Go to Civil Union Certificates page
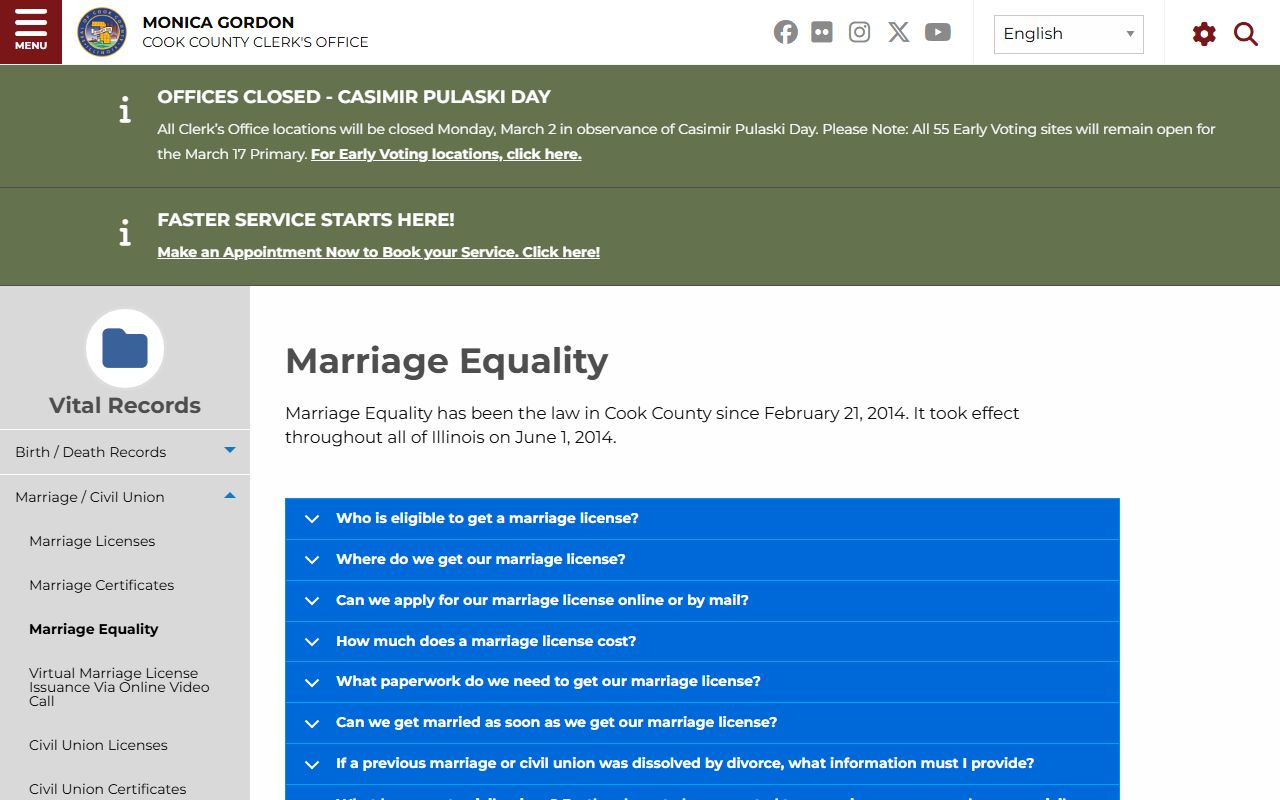The width and height of the screenshot is (1280, 800). (108, 789)
